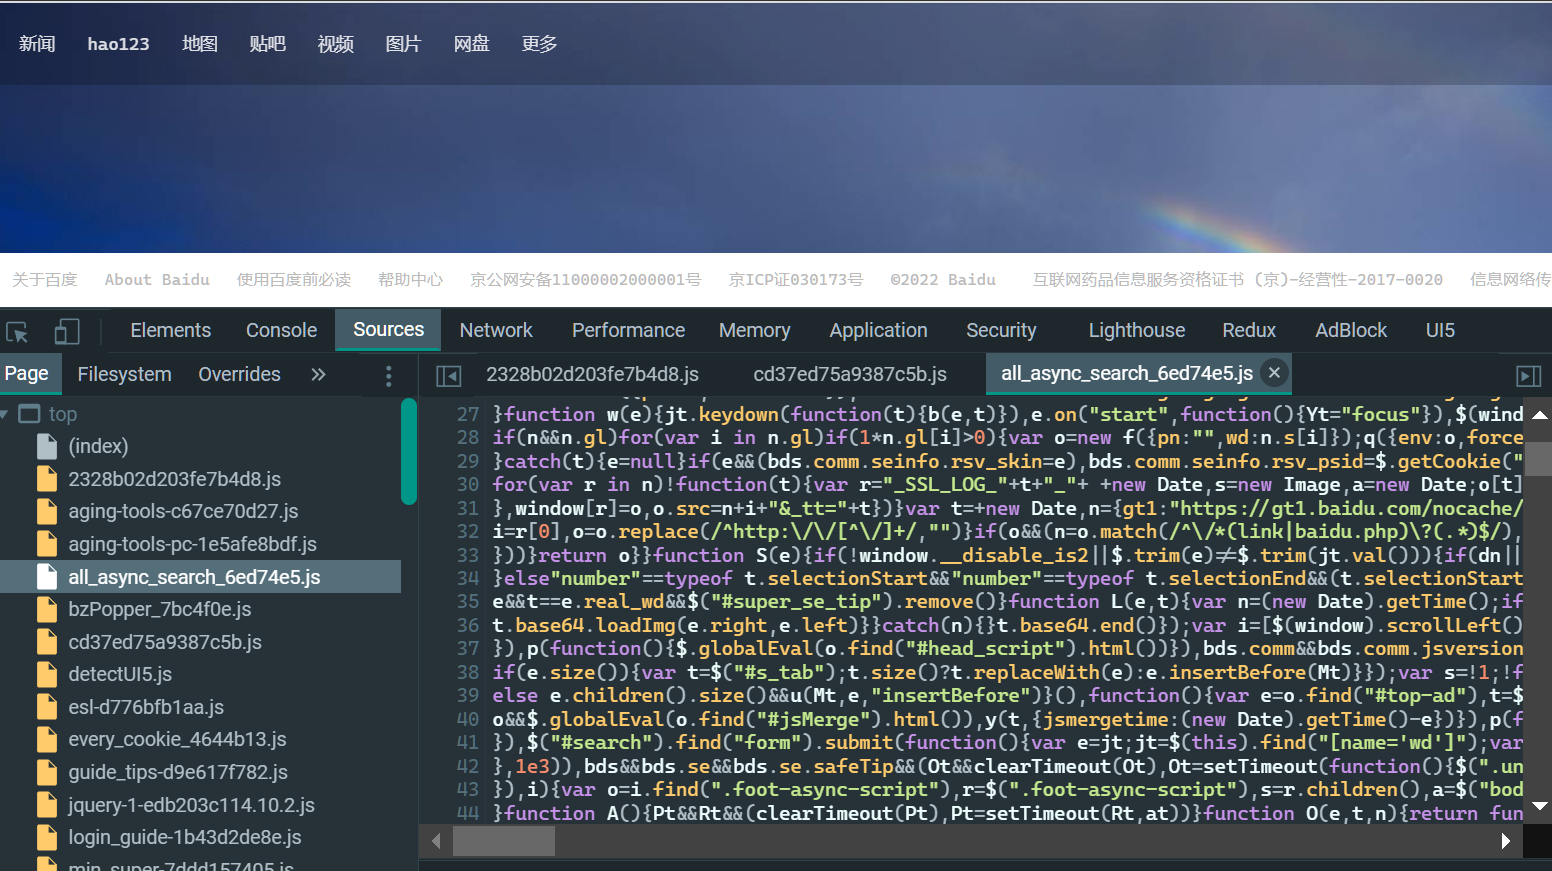Open the 使用百度前必读 footer link
1552x871 pixels.
(294, 280)
